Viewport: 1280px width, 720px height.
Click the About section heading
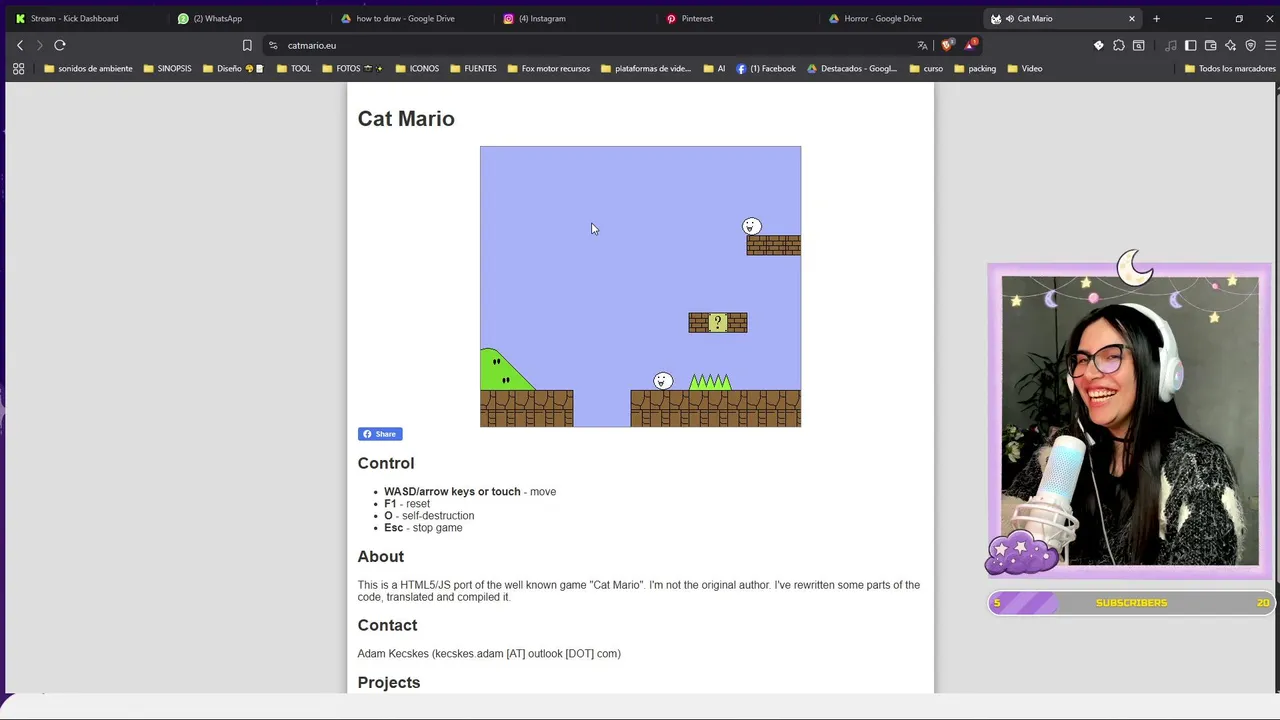coord(381,557)
